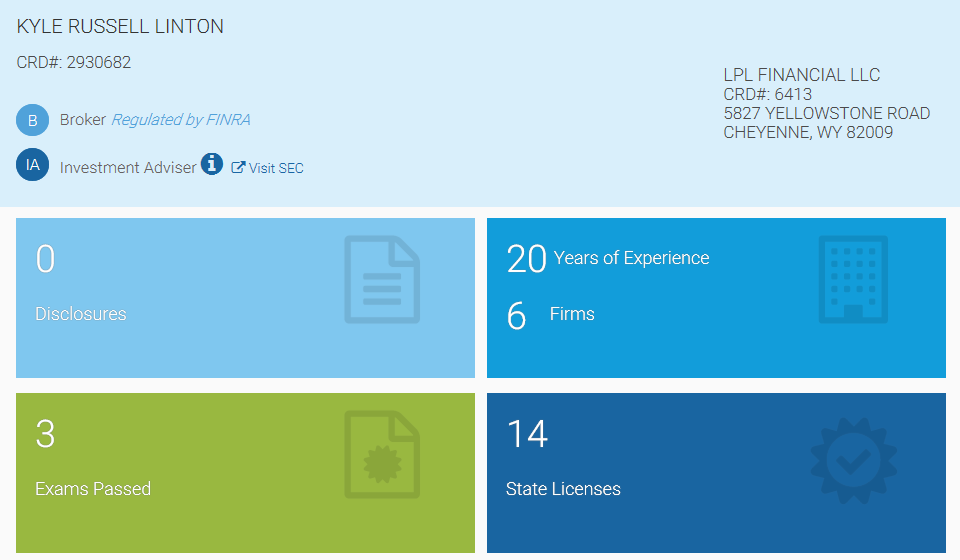Click the document icon in Disclosures tile
This screenshot has height=560, width=960.
click(382, 279)
